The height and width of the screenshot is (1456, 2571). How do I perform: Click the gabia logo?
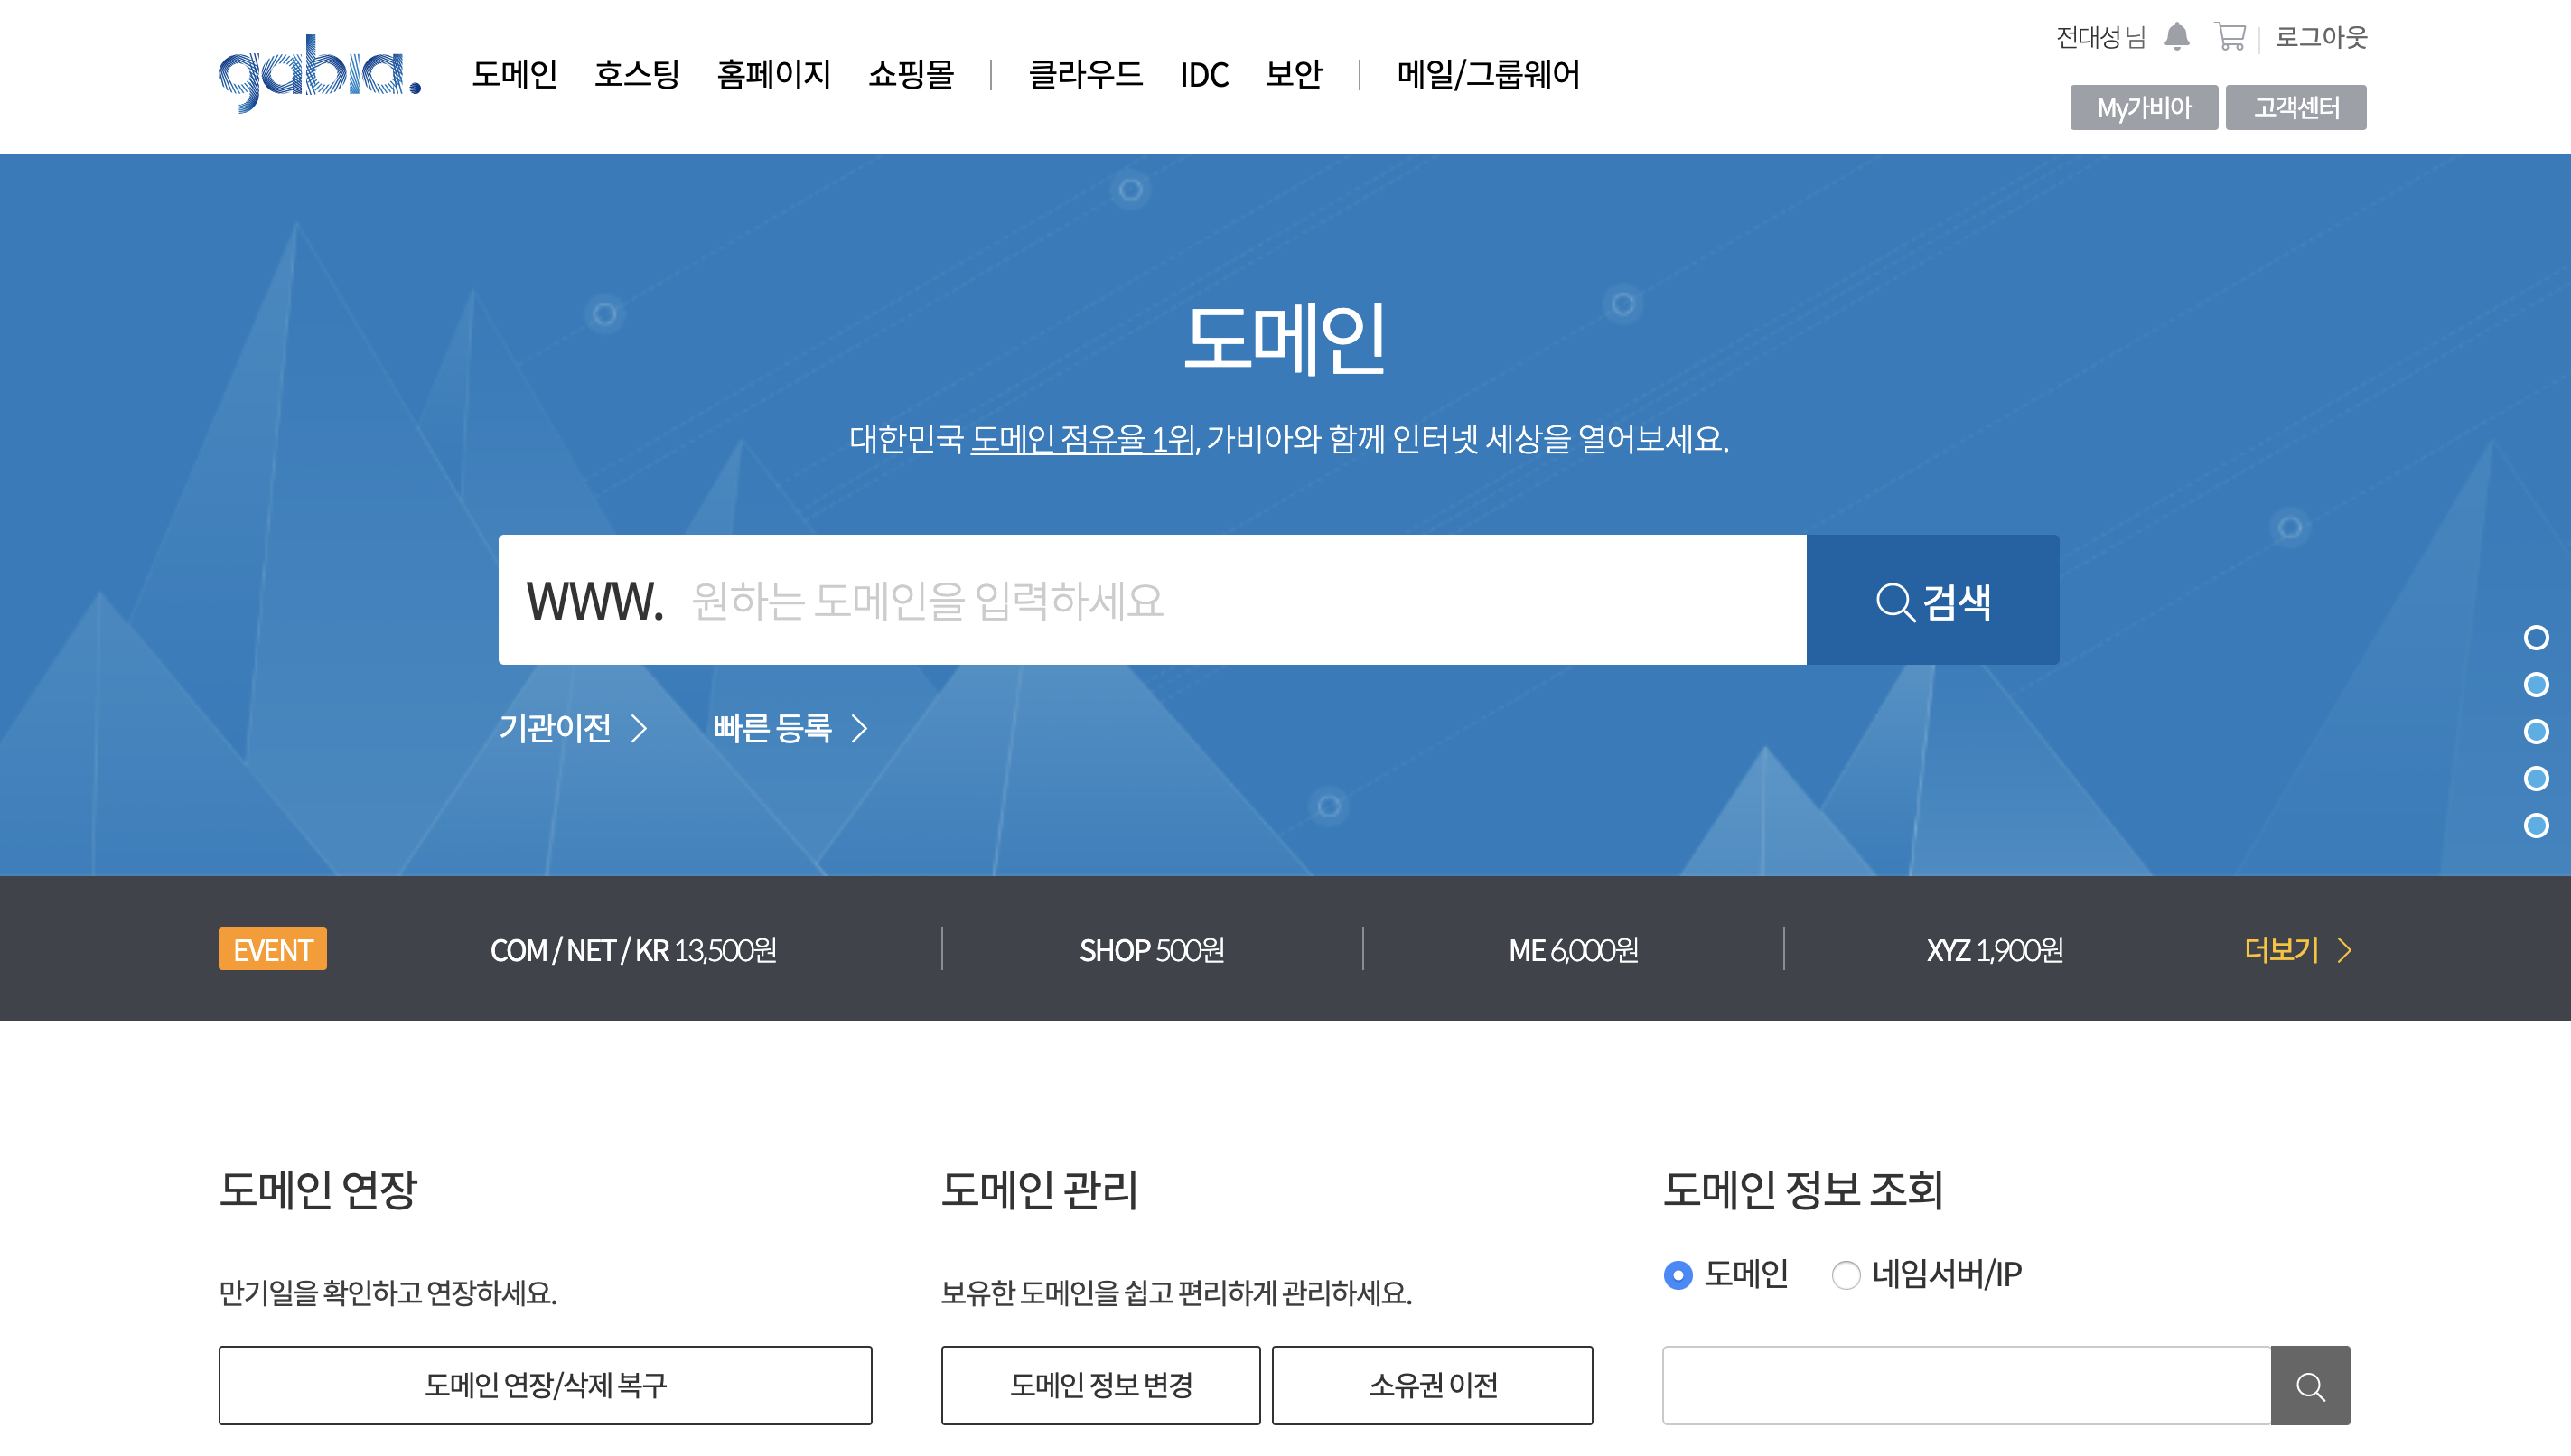319,72
